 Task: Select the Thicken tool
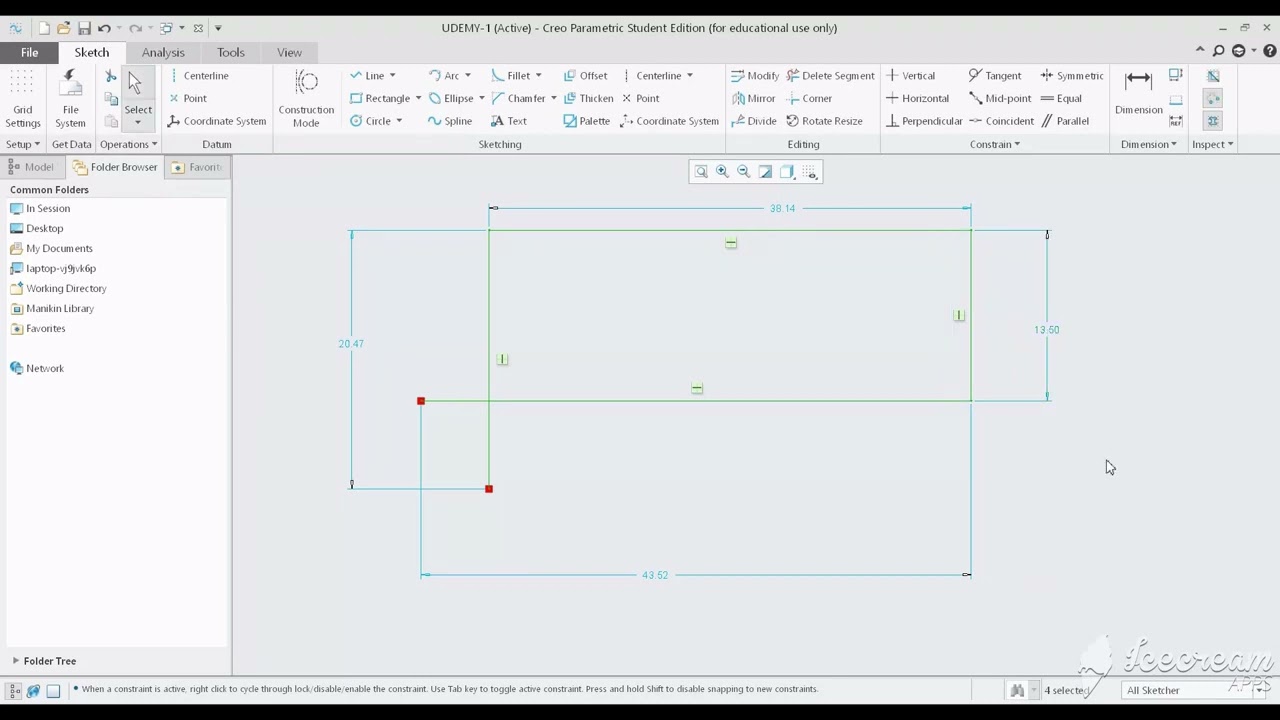click(588, 98)
